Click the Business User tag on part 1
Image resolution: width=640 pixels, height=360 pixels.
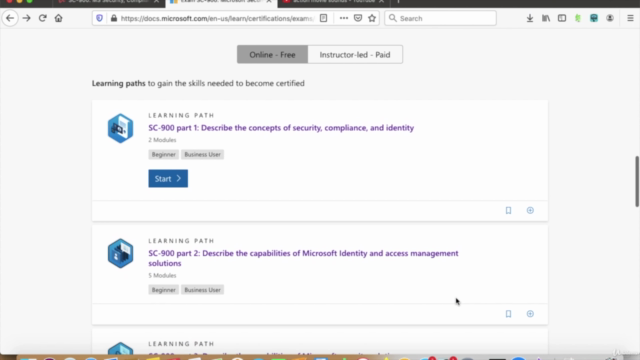[202, 155]
